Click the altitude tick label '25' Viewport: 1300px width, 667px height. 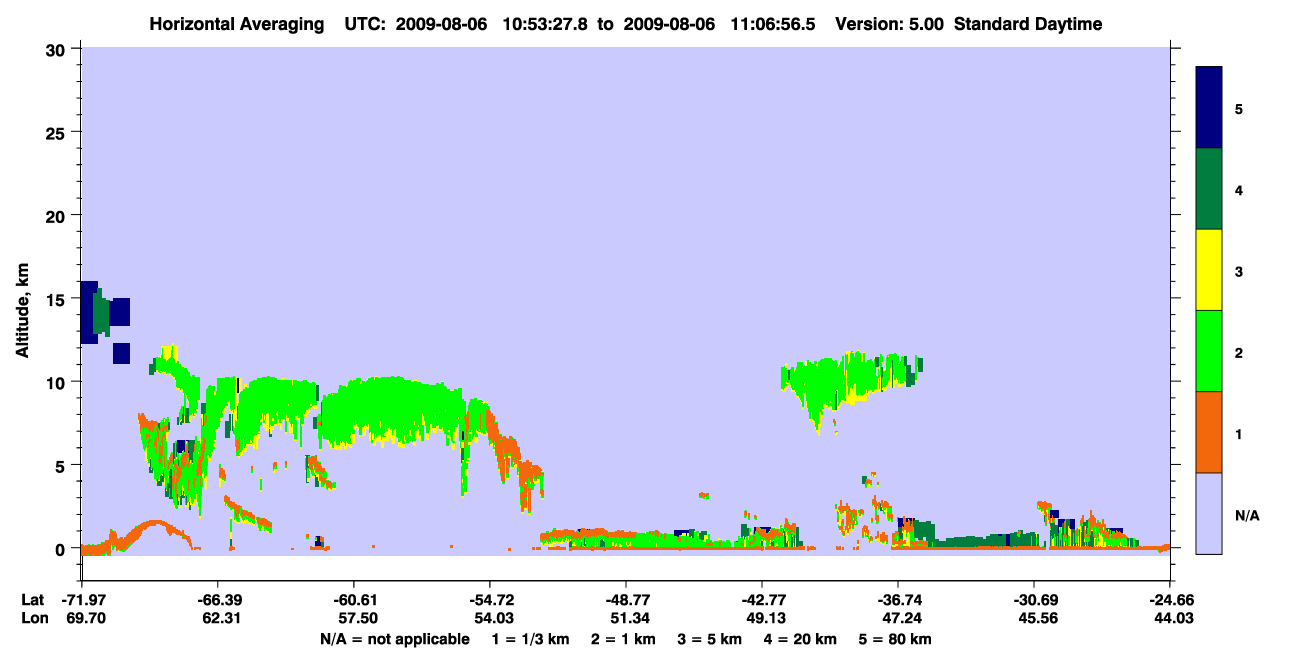58,132
